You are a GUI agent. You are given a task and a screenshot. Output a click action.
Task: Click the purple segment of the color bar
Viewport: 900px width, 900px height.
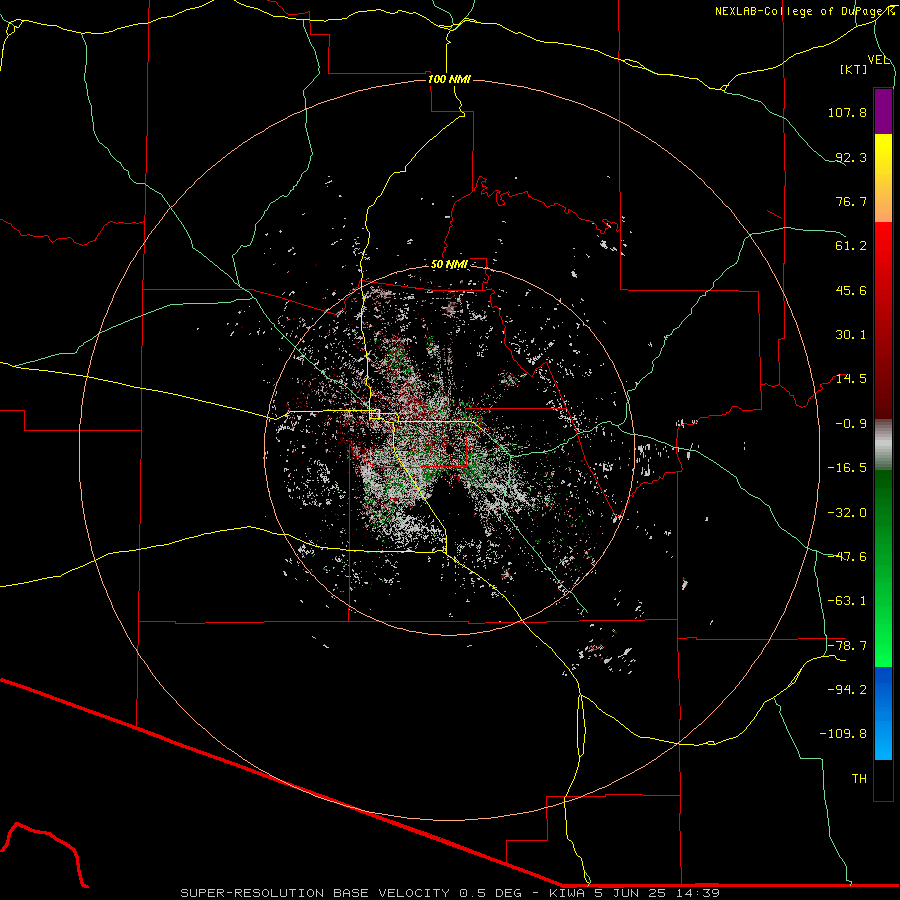[883, 111]
